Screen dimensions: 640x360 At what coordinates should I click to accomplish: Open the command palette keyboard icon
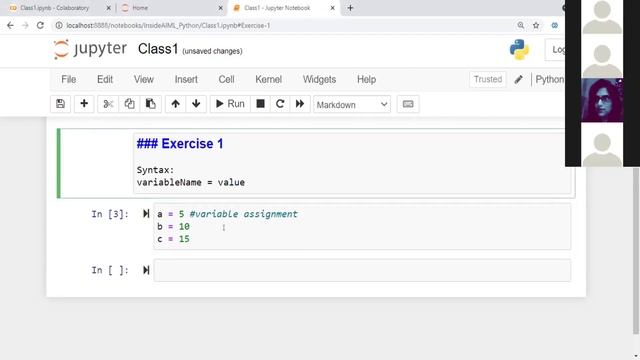408,104
